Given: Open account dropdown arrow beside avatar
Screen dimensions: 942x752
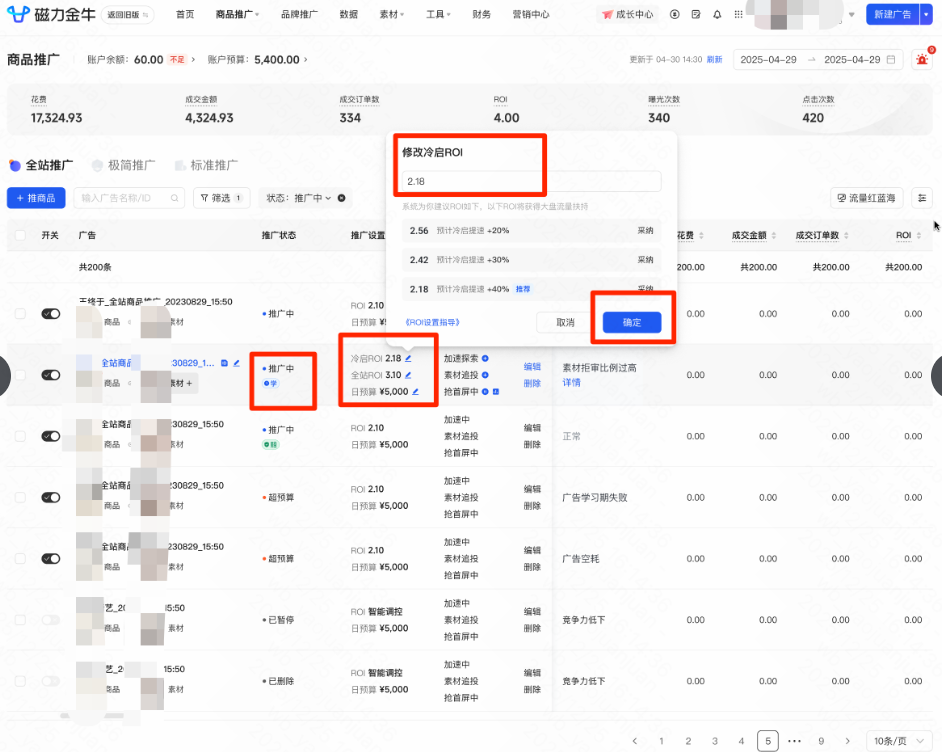Looking at the screenshot, I should click(851, 14).
